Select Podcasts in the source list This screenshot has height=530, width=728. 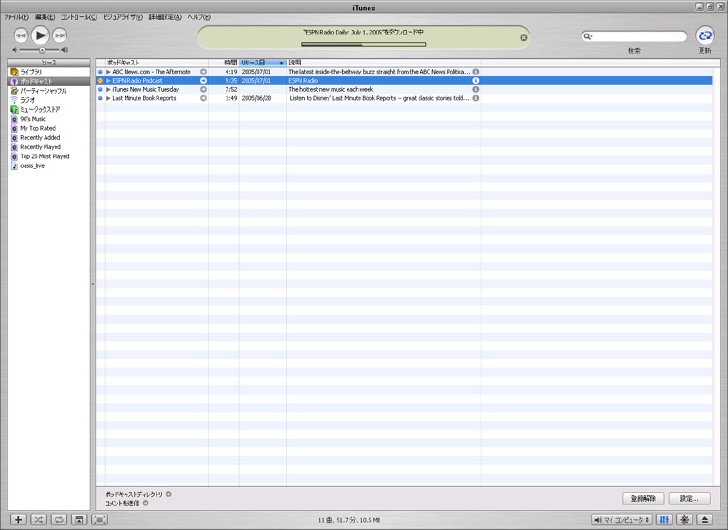tap(49, 81)
